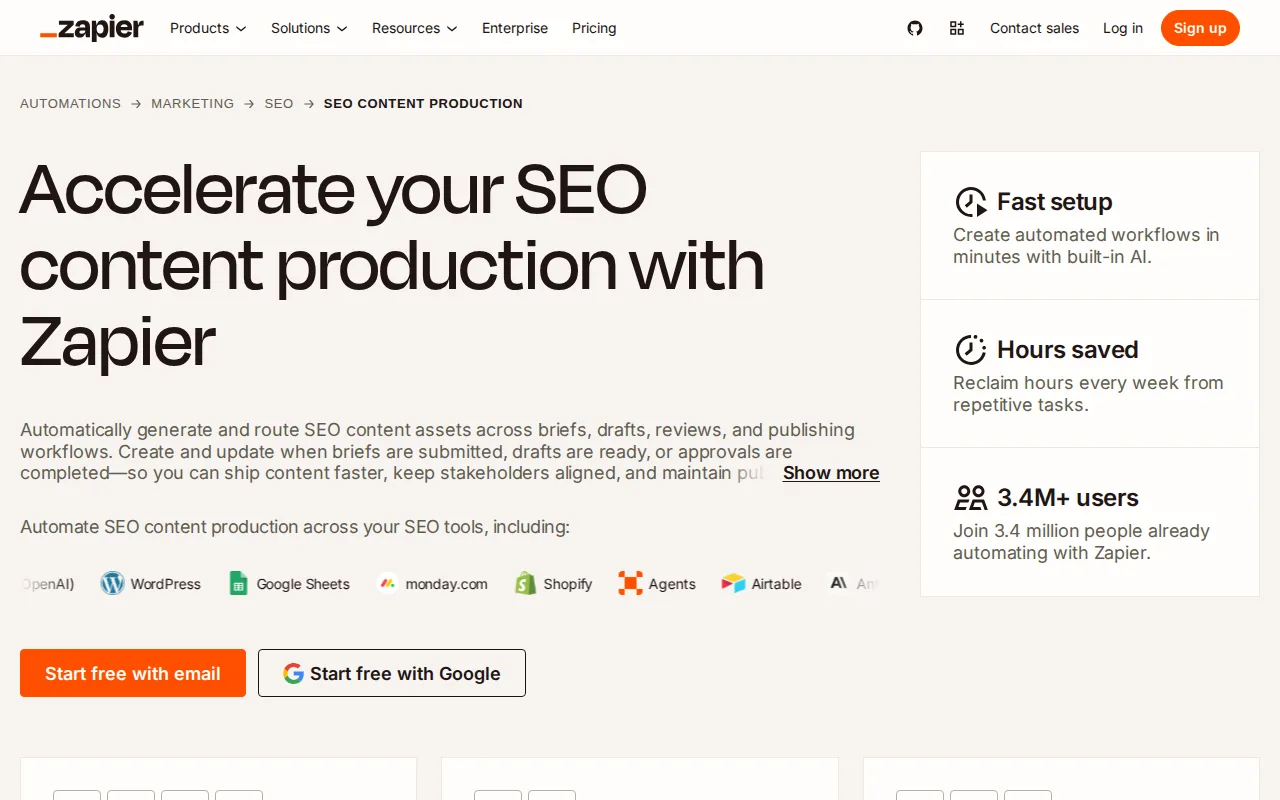
Task: Go to Automations breadcrumb
Action: tap(70, 103)
